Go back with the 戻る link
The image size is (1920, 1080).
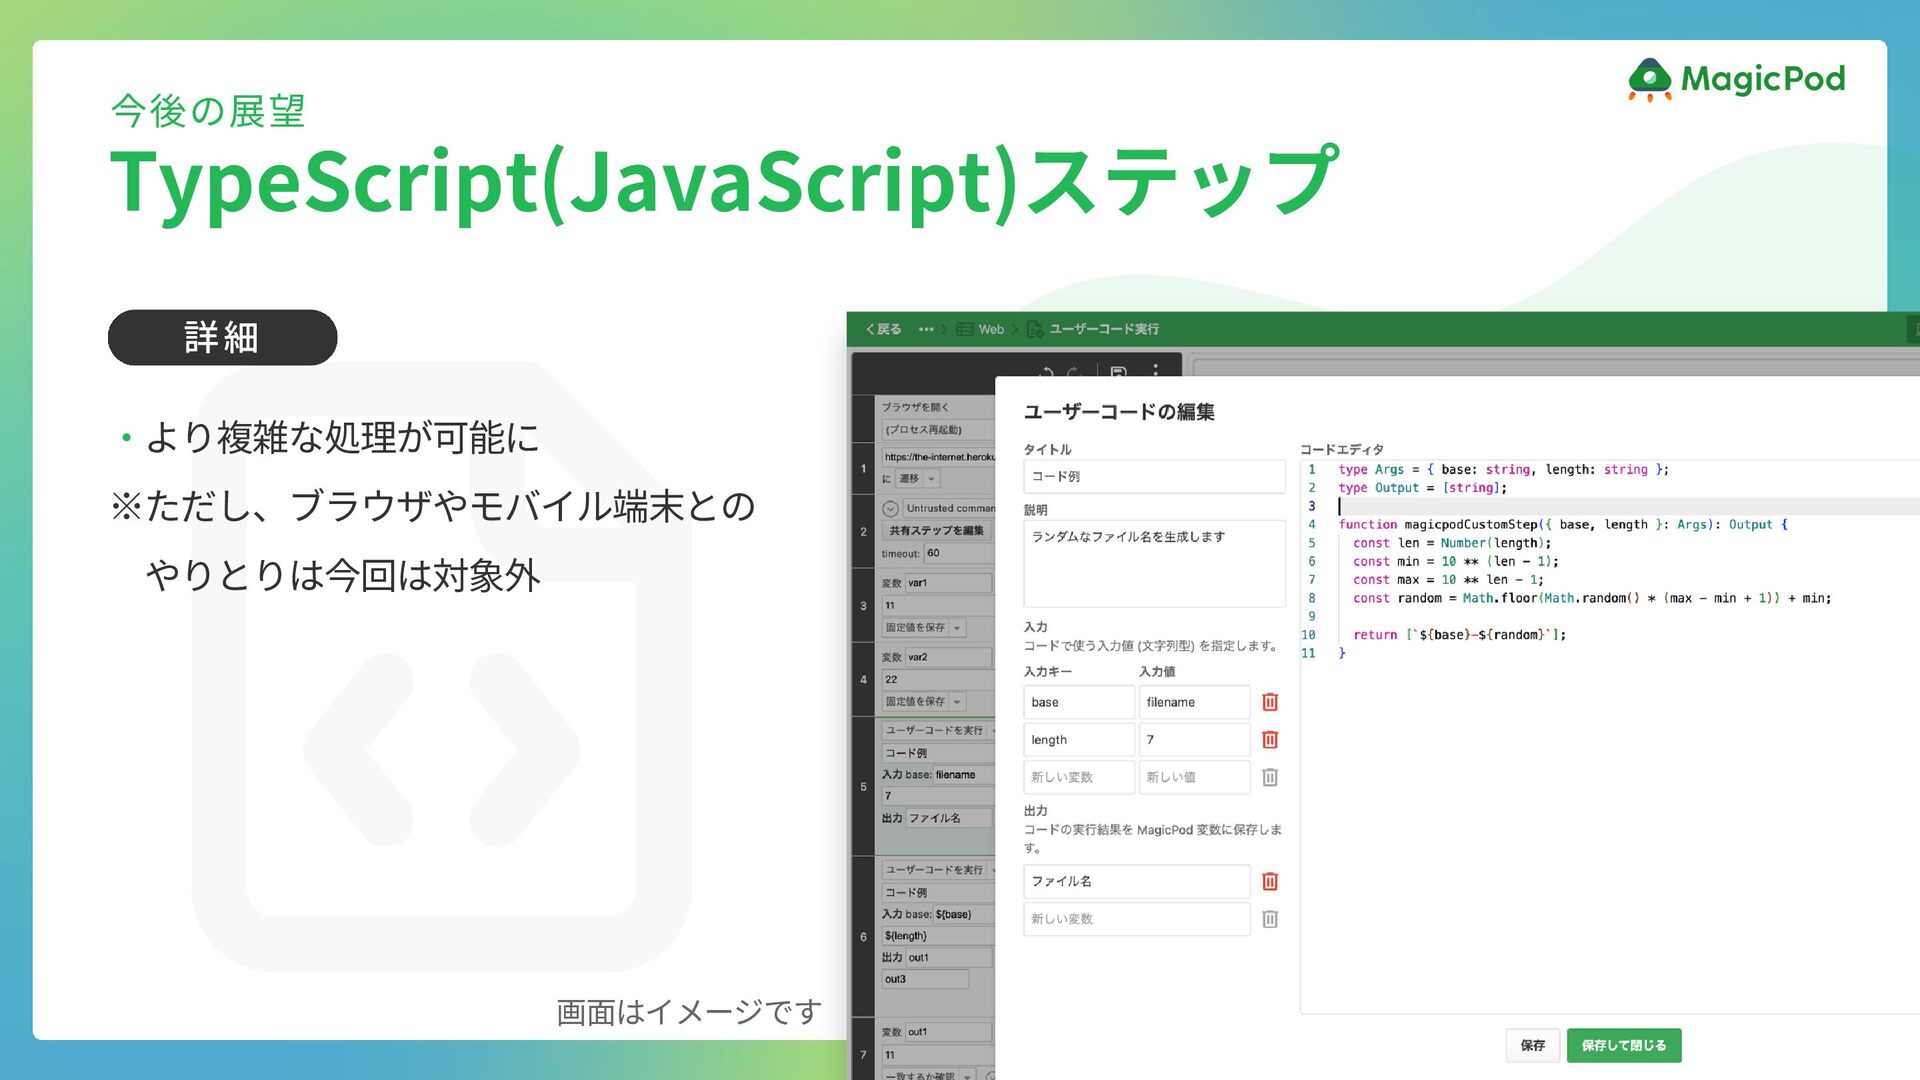click(884, 329)
